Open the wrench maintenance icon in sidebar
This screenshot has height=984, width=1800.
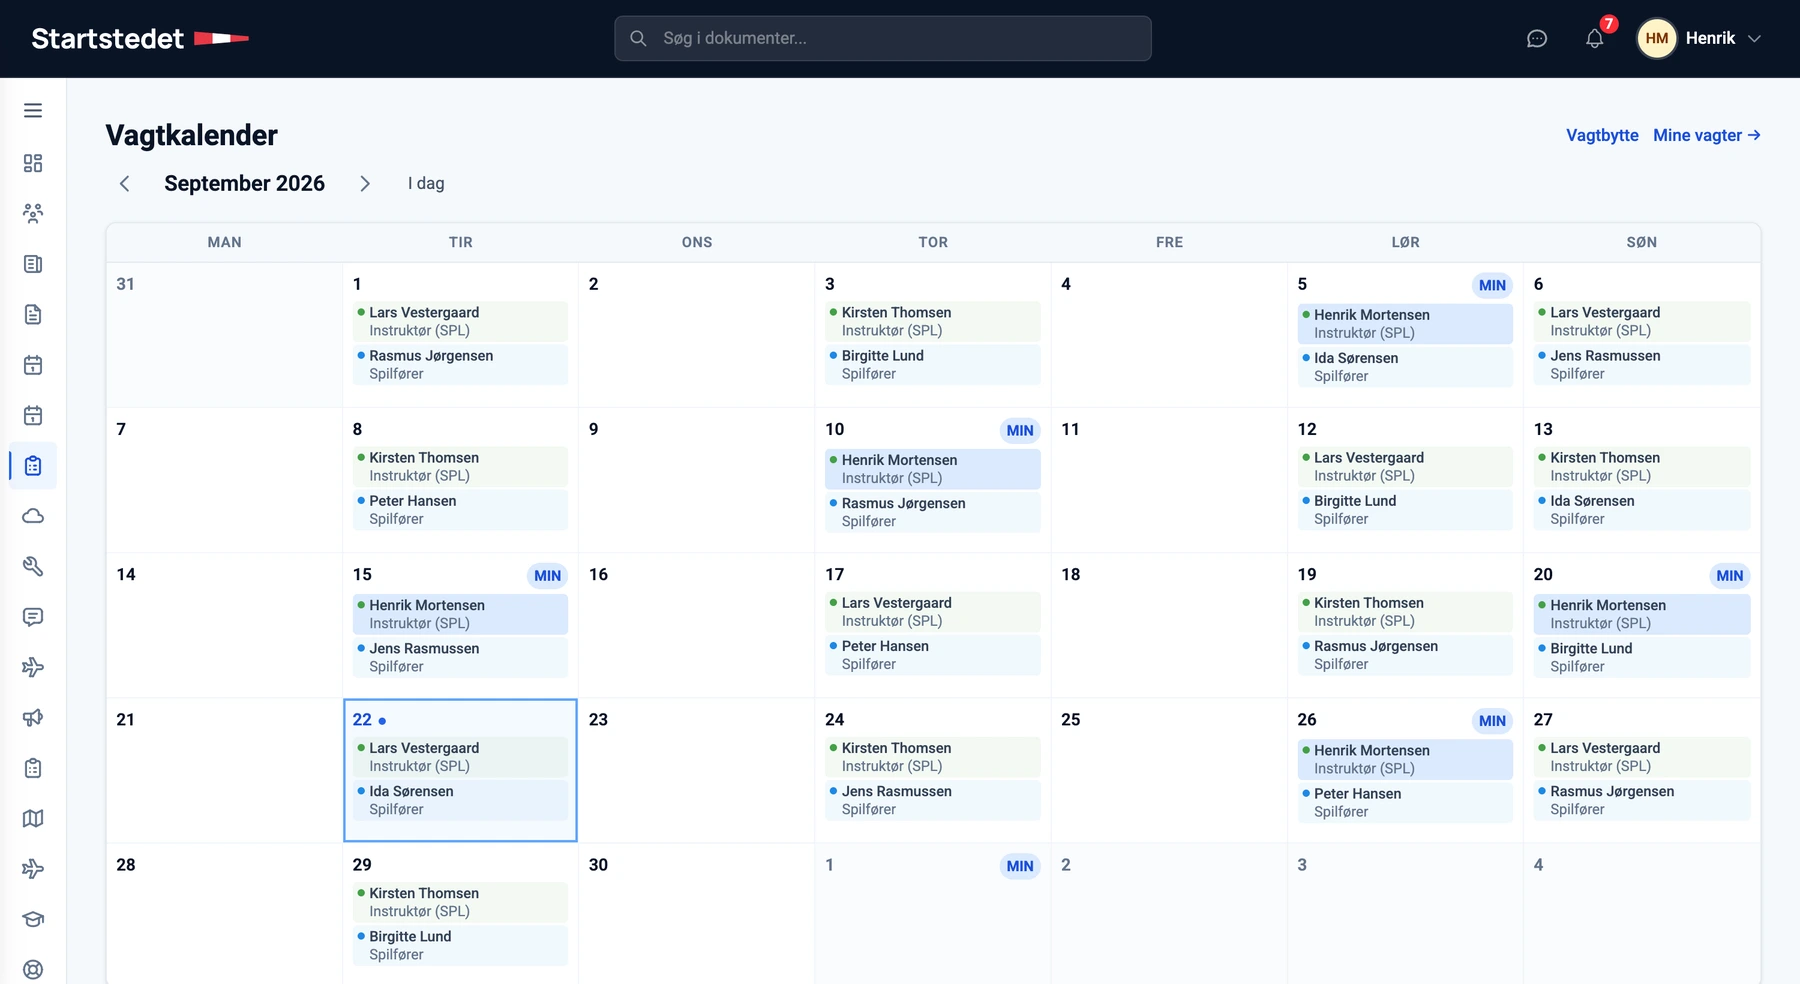tap(33, 566)
